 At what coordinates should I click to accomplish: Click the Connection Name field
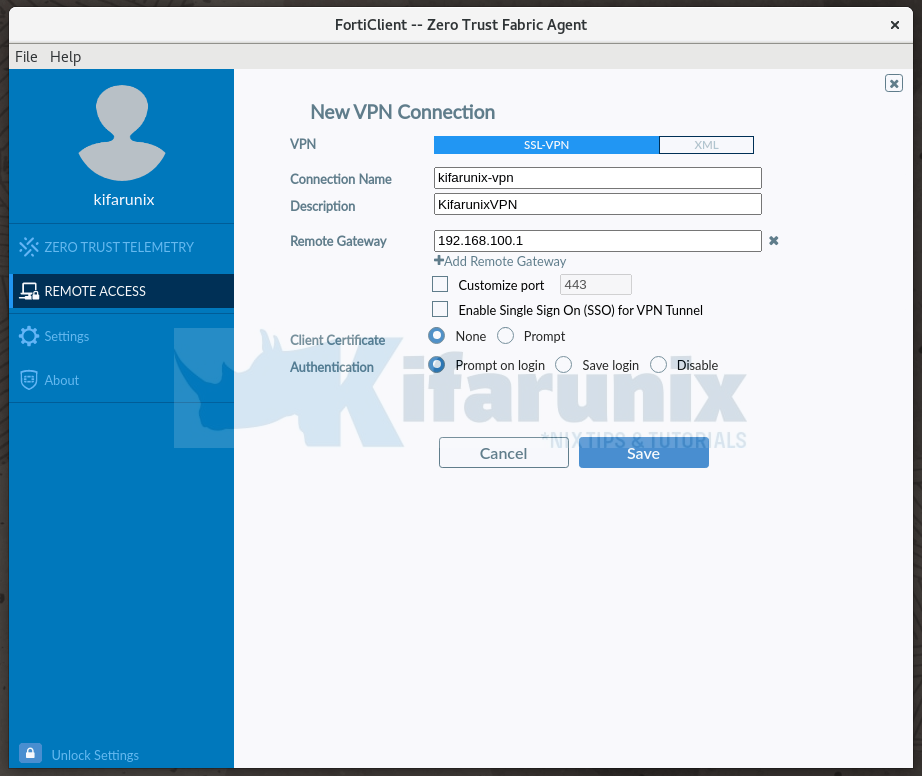[597, 178]
